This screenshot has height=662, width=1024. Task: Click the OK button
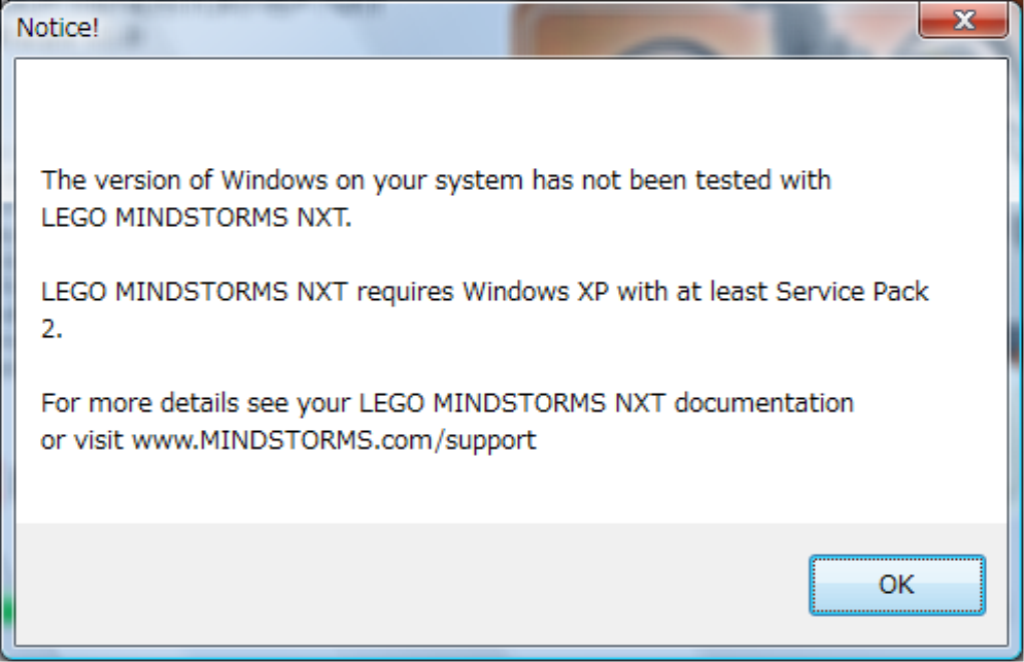tap(896, 584)
